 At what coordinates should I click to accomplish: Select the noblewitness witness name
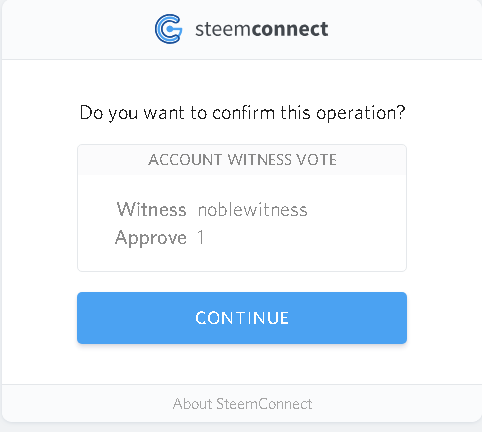253,210
